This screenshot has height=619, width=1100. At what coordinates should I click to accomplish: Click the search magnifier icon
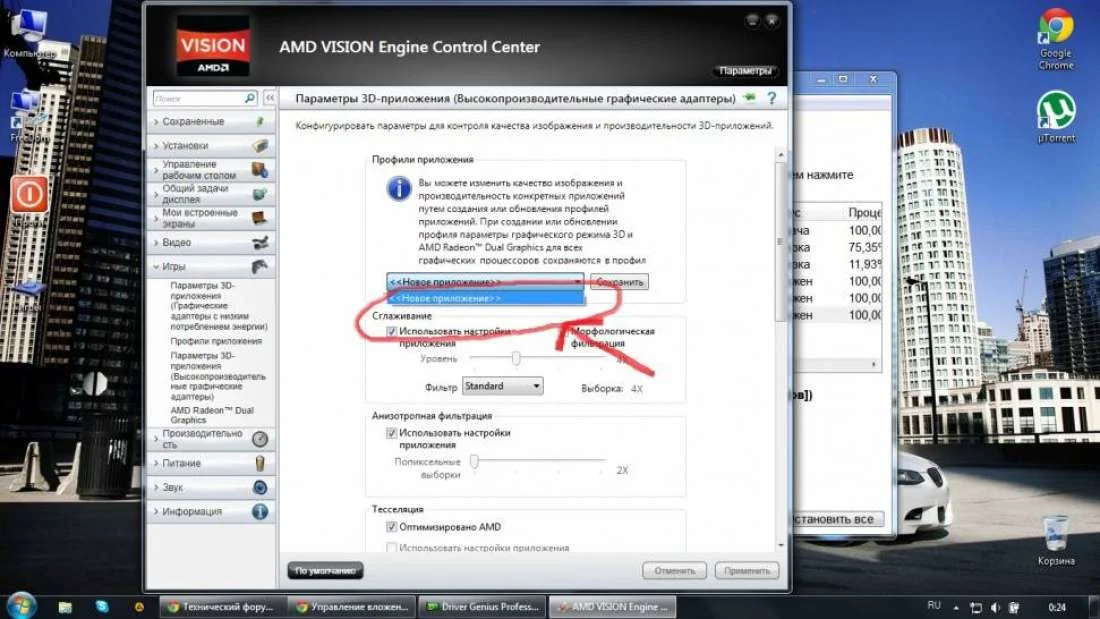point(250,98)
